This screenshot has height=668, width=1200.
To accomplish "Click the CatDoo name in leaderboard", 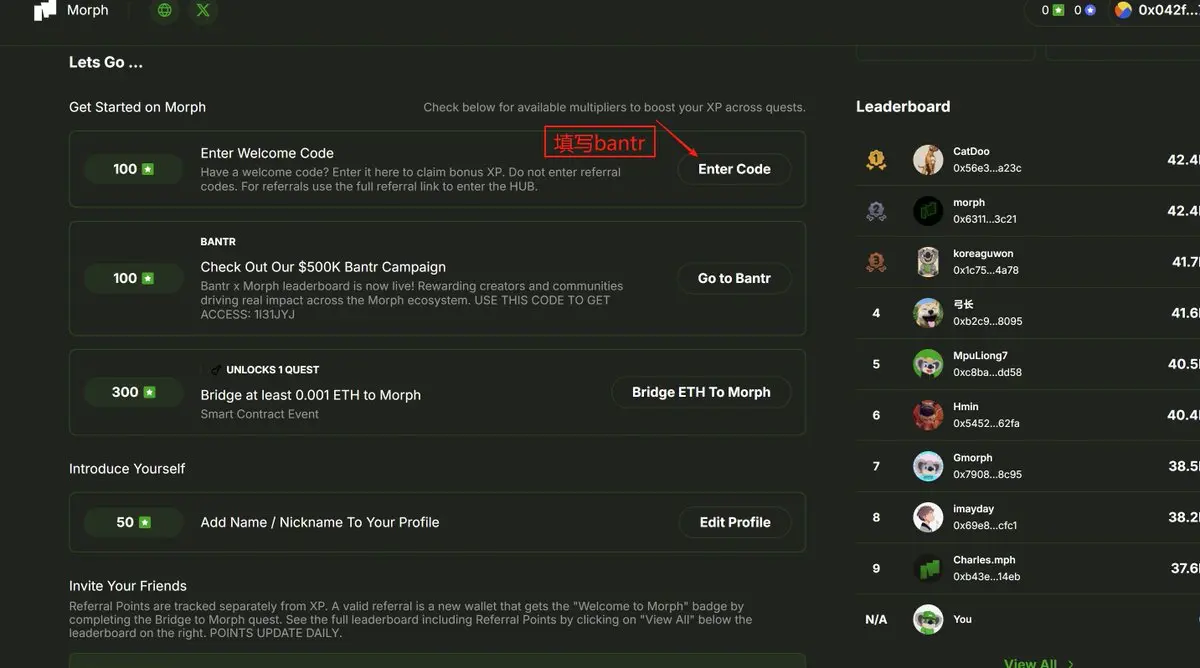I will pyautogui.click(x=971, y=152).
